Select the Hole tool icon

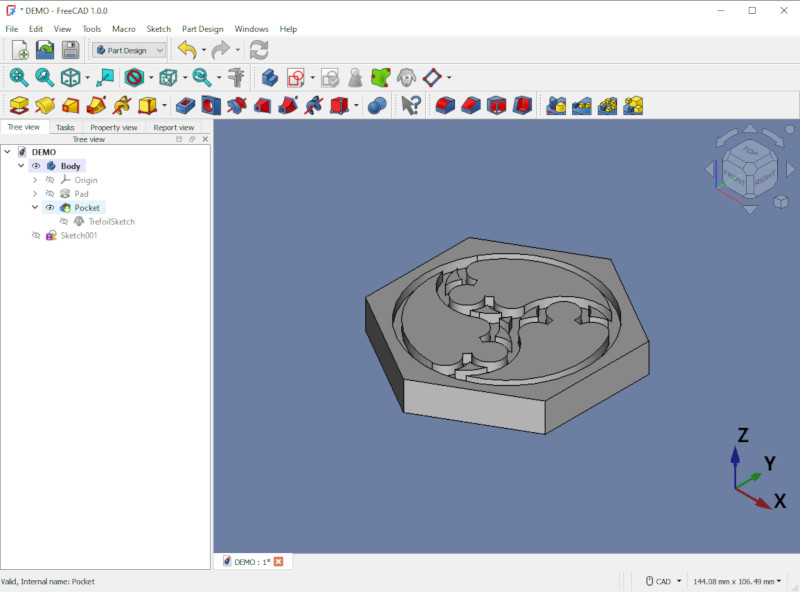(211, 106)
